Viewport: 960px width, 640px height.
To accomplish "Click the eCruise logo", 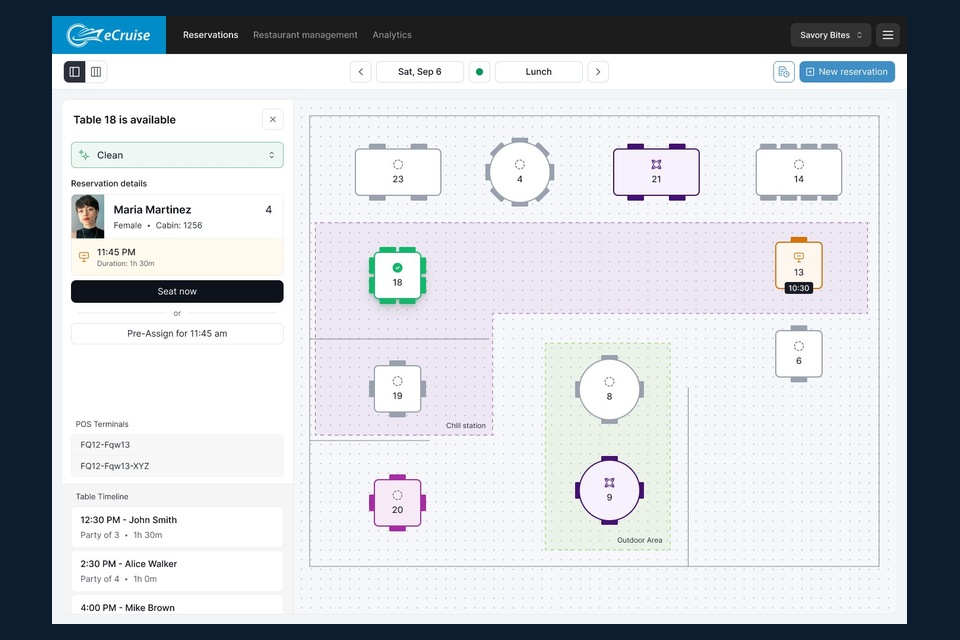I will coord(108,35).
